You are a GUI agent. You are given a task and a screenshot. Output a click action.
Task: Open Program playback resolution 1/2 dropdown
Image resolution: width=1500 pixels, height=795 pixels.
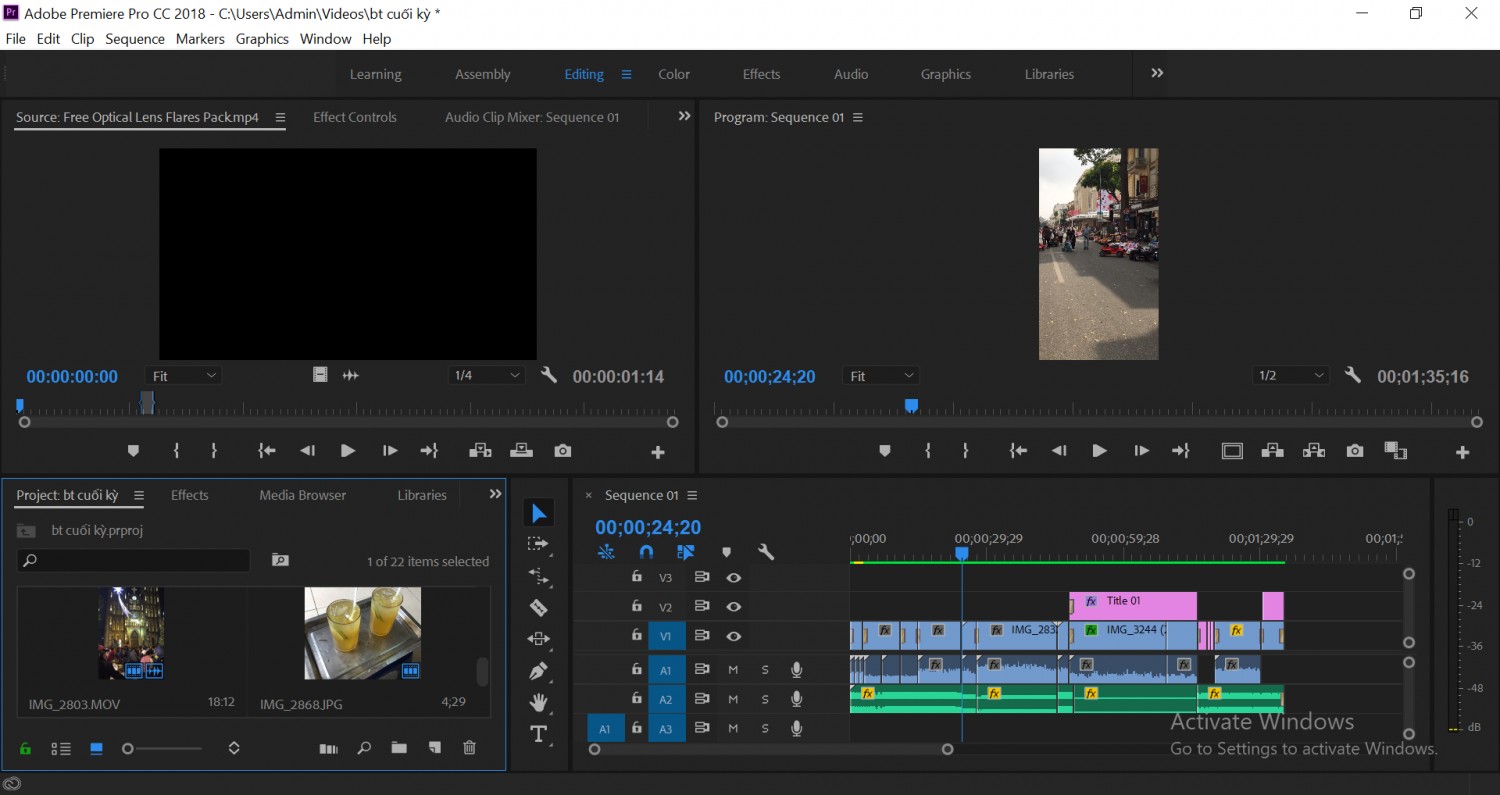(1291, 376)
